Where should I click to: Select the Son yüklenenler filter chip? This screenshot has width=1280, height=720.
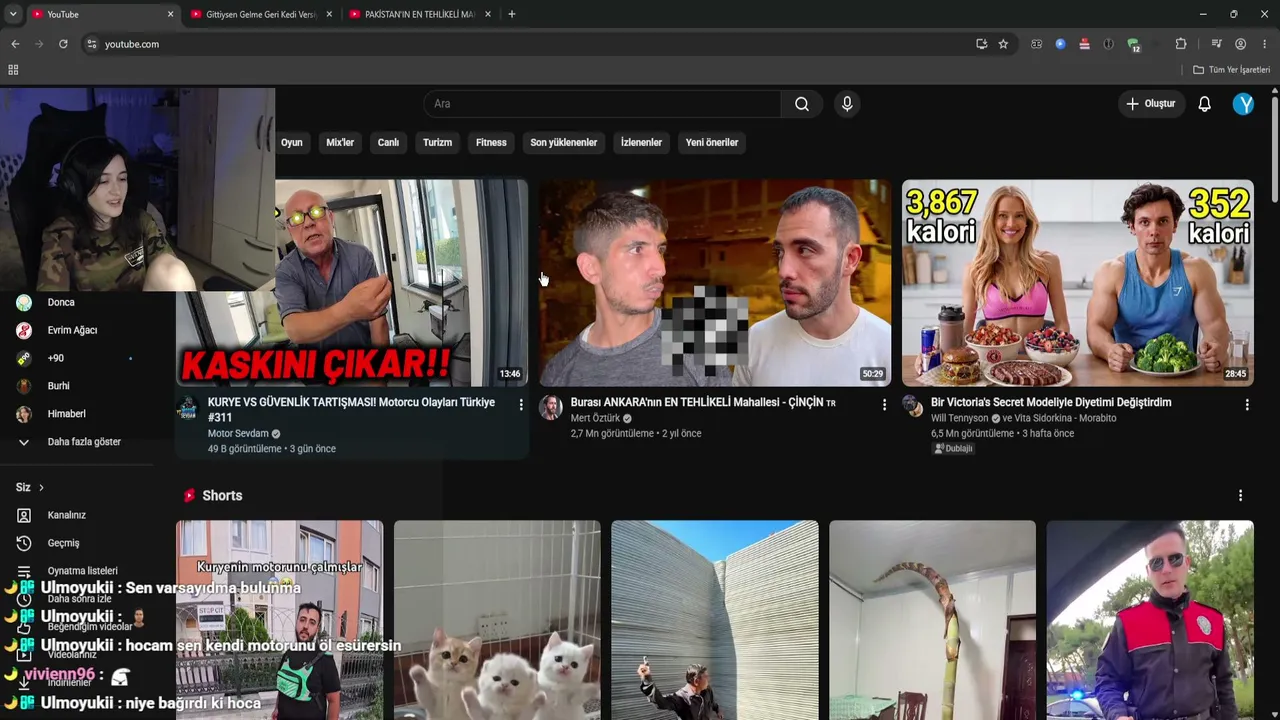(x=564, y=143)
